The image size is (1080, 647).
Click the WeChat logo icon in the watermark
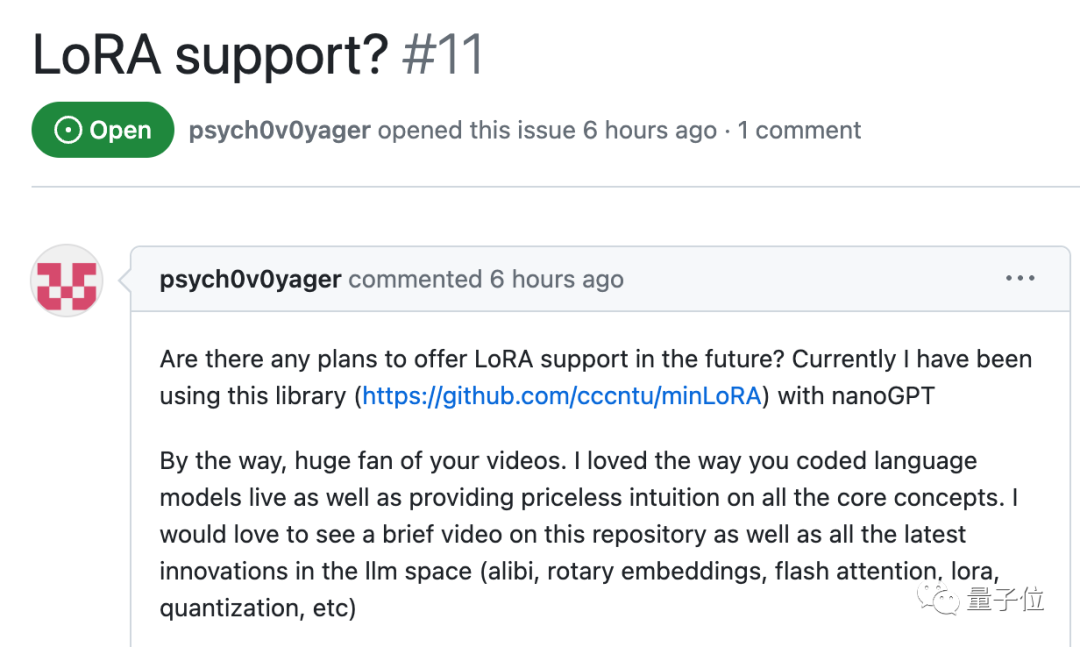tap(938, 598)
